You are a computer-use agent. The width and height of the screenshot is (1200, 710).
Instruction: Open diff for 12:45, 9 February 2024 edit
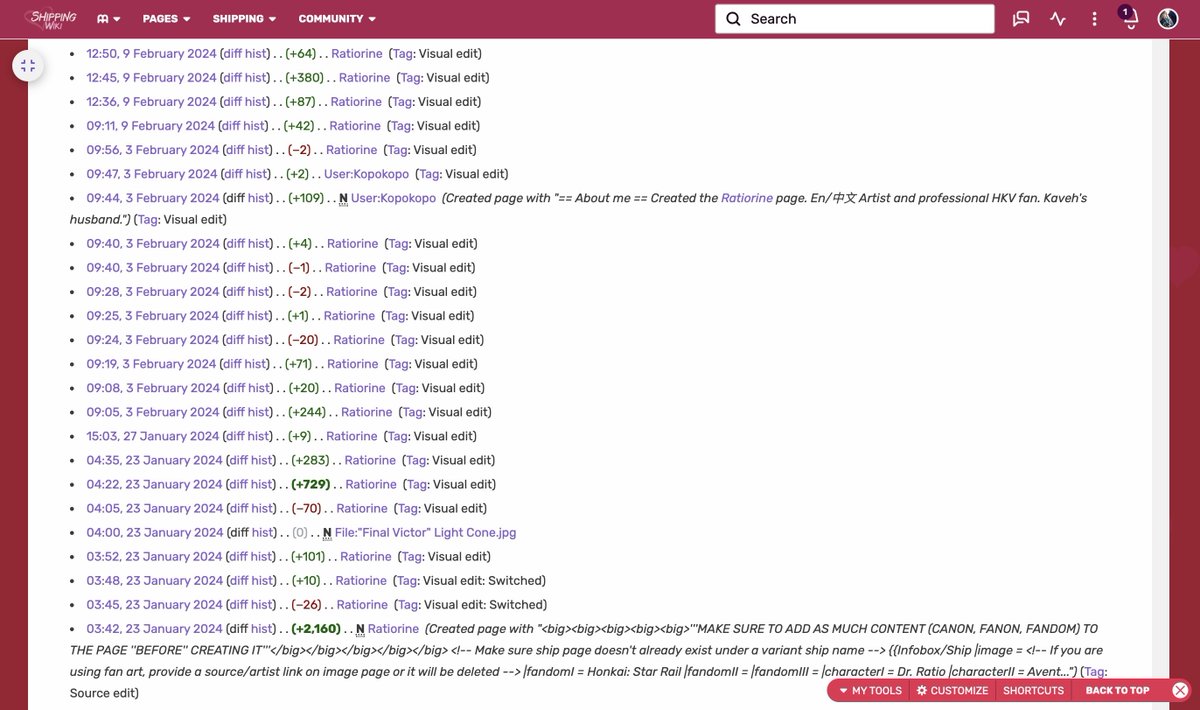point(232,78)
